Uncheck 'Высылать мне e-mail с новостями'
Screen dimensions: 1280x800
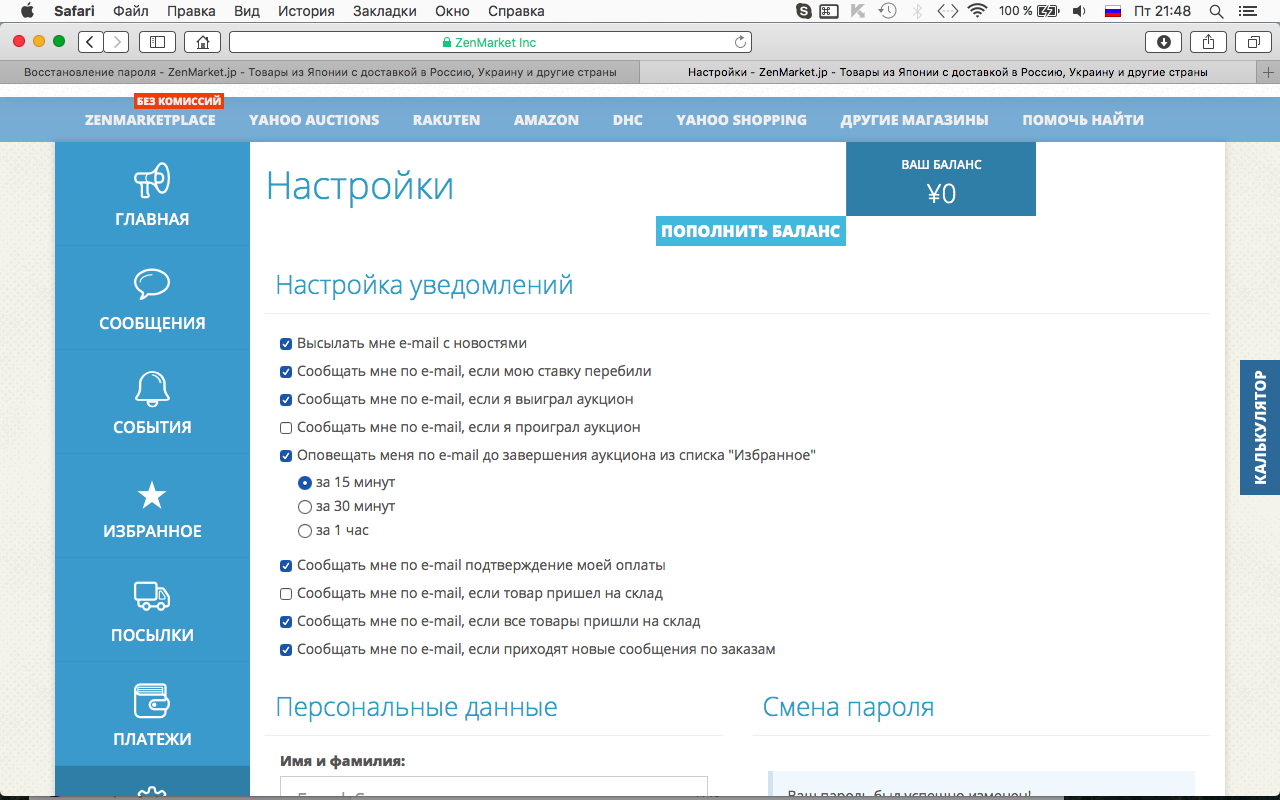click(286, 344)
